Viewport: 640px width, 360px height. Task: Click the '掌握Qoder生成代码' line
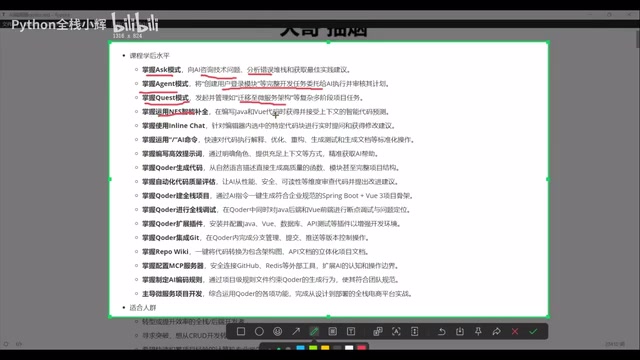pyautogui.click(x=271, y=167)
